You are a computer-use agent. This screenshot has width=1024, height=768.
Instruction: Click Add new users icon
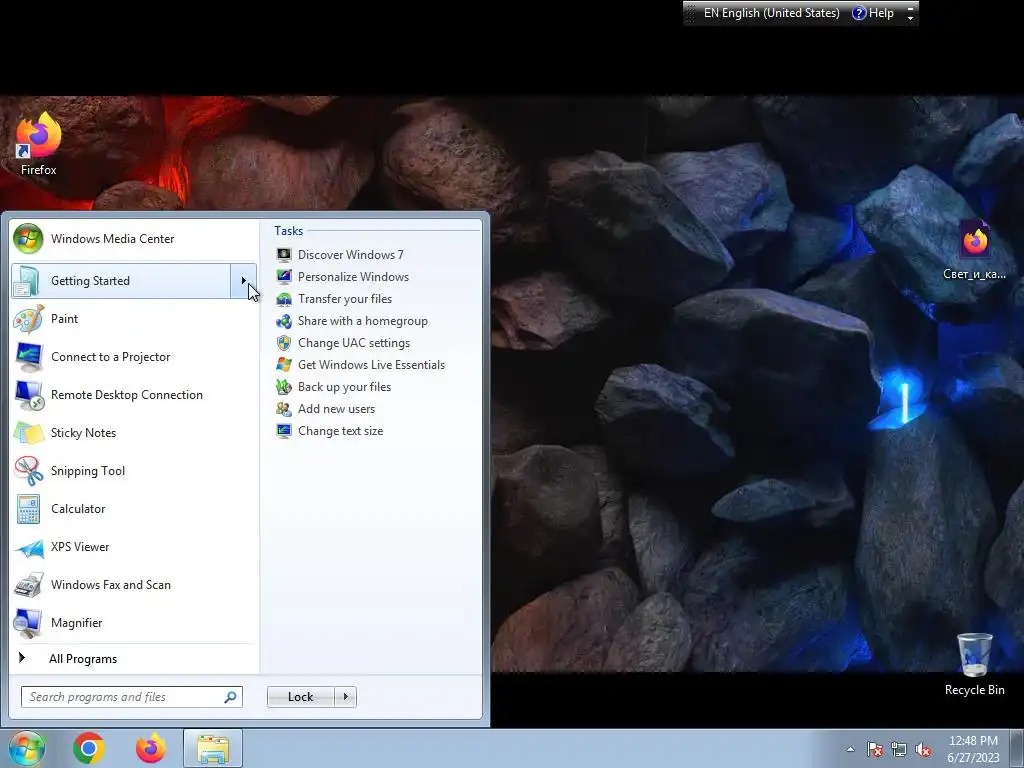283,409
